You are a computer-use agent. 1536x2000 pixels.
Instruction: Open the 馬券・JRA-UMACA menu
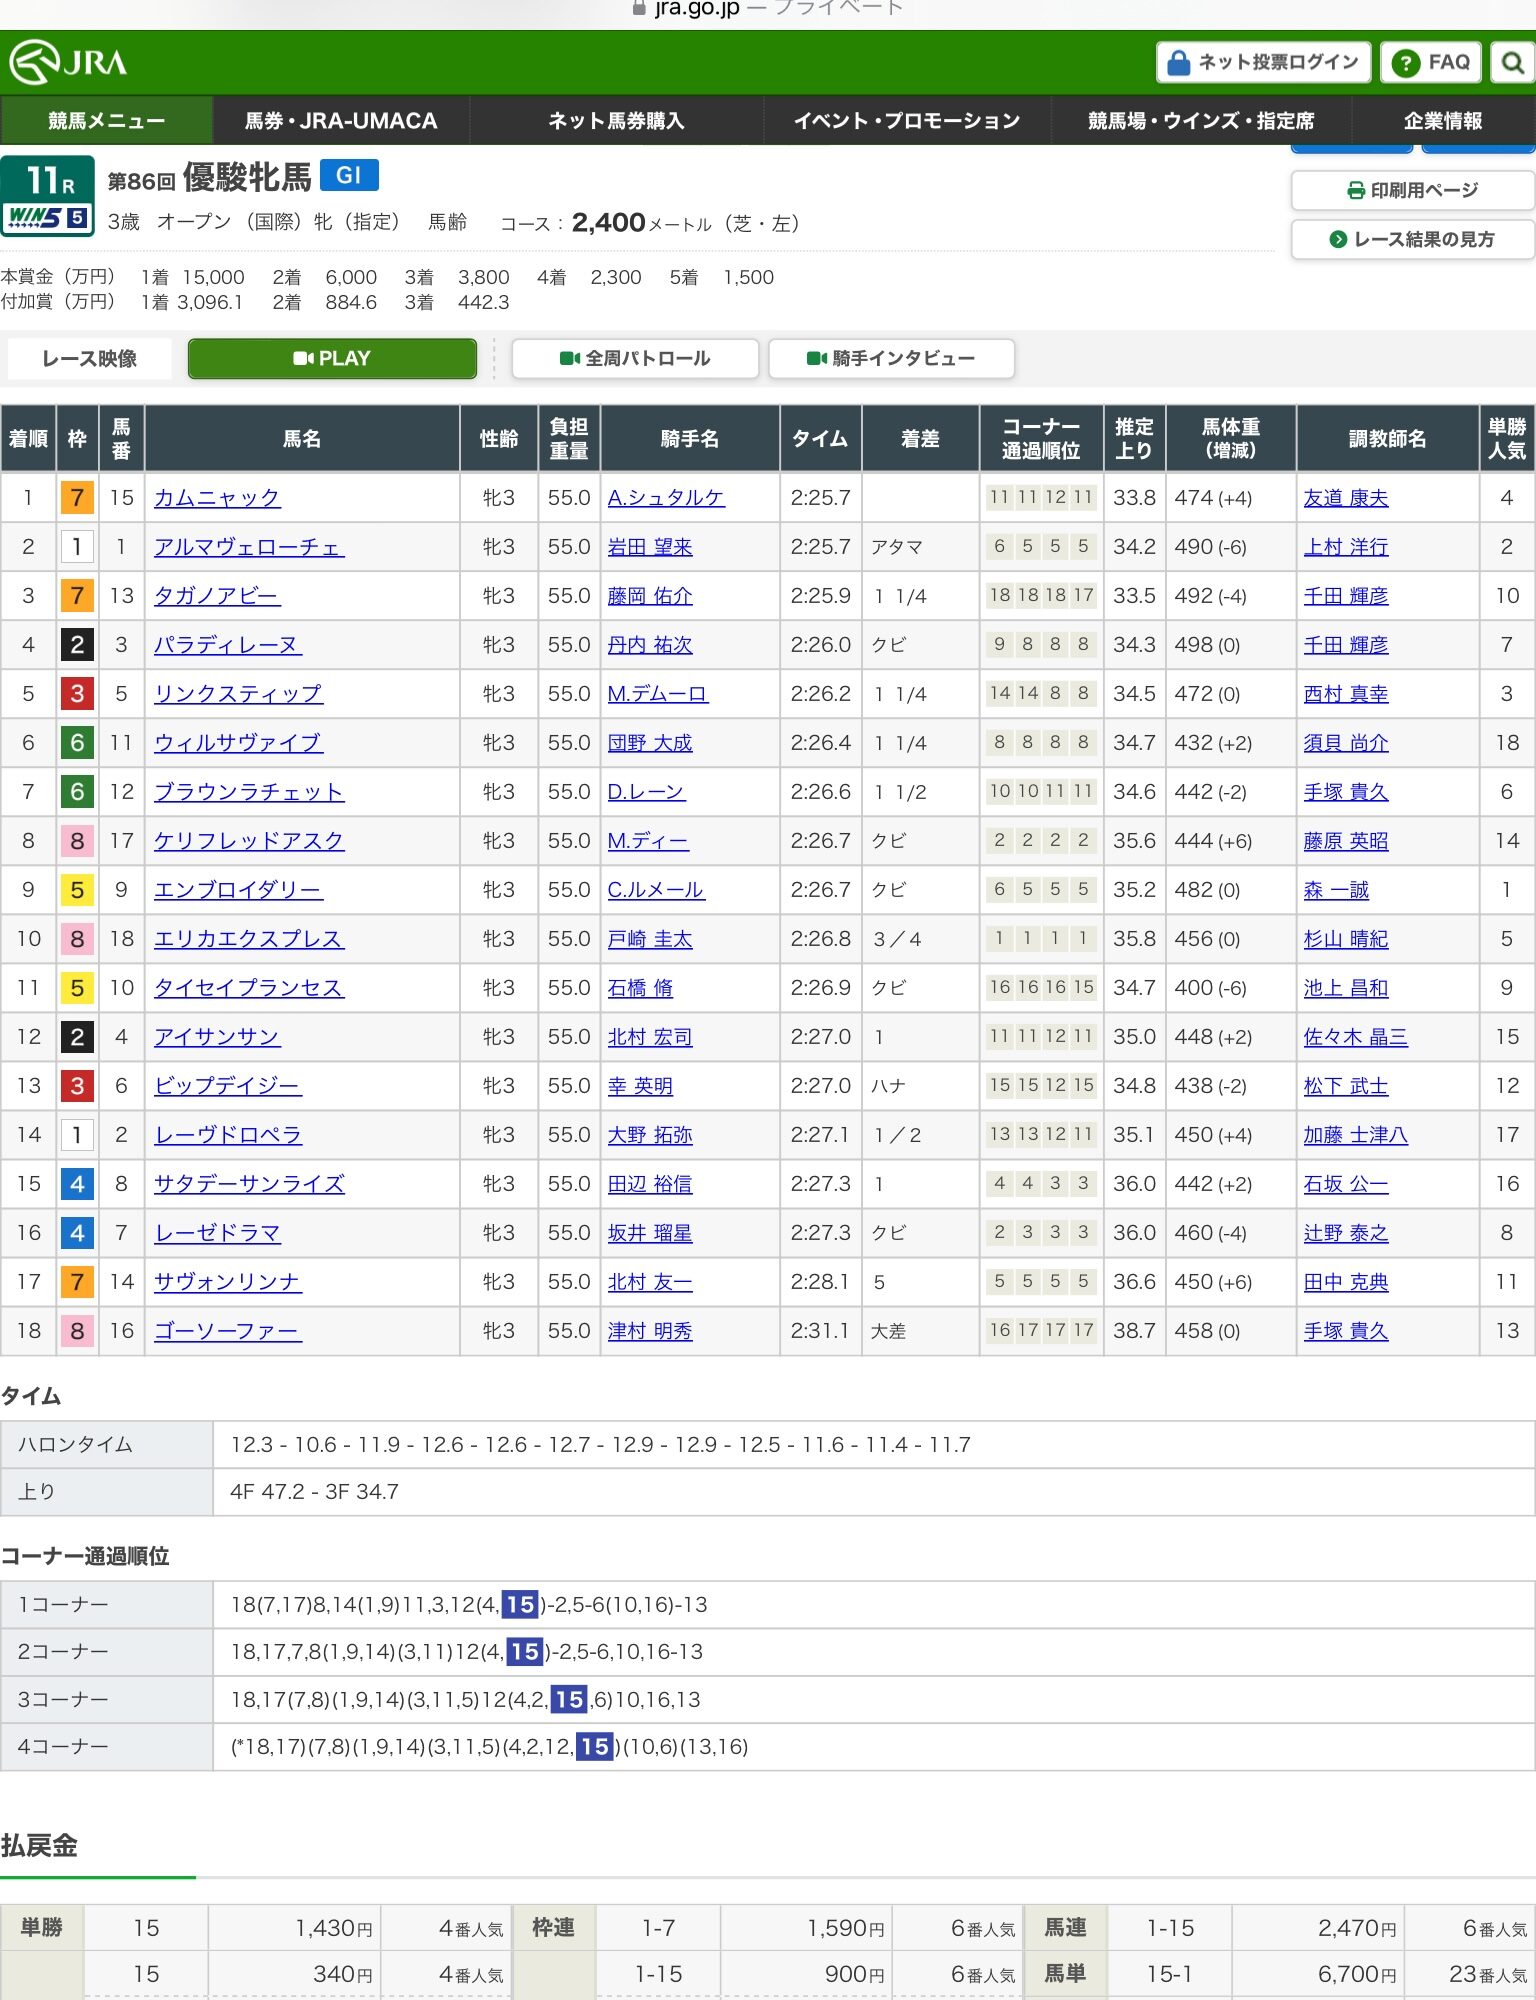point(341,121)
